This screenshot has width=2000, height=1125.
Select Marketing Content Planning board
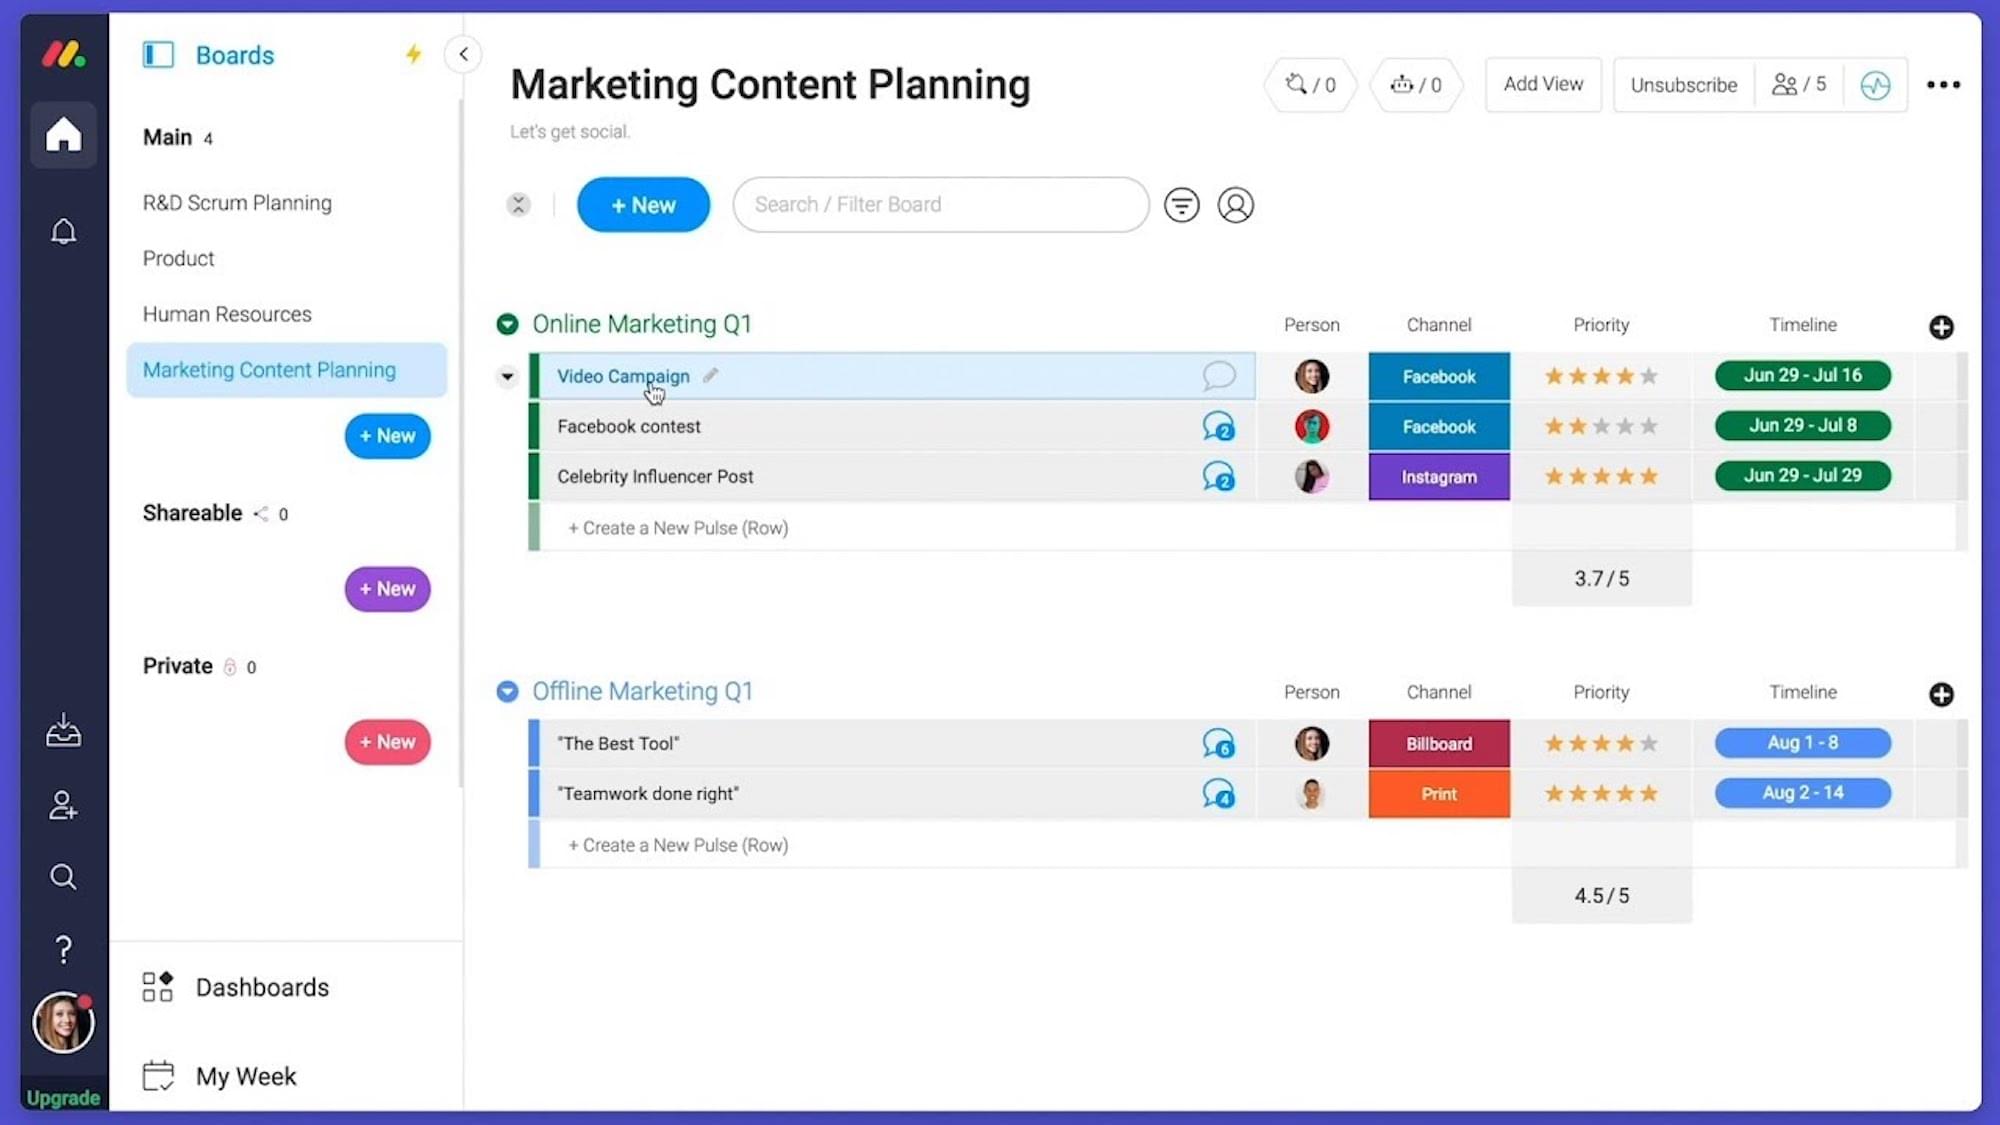tap(269, 370)
